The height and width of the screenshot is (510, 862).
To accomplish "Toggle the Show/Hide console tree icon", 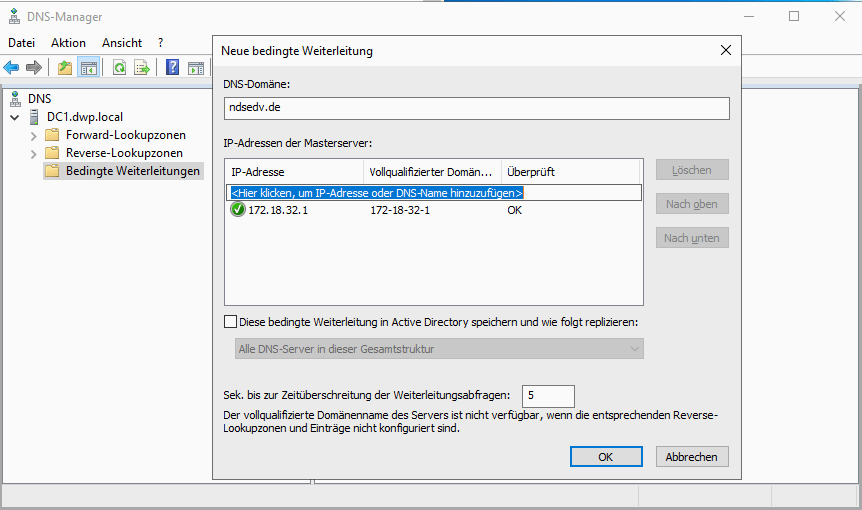I will point(88,67).
